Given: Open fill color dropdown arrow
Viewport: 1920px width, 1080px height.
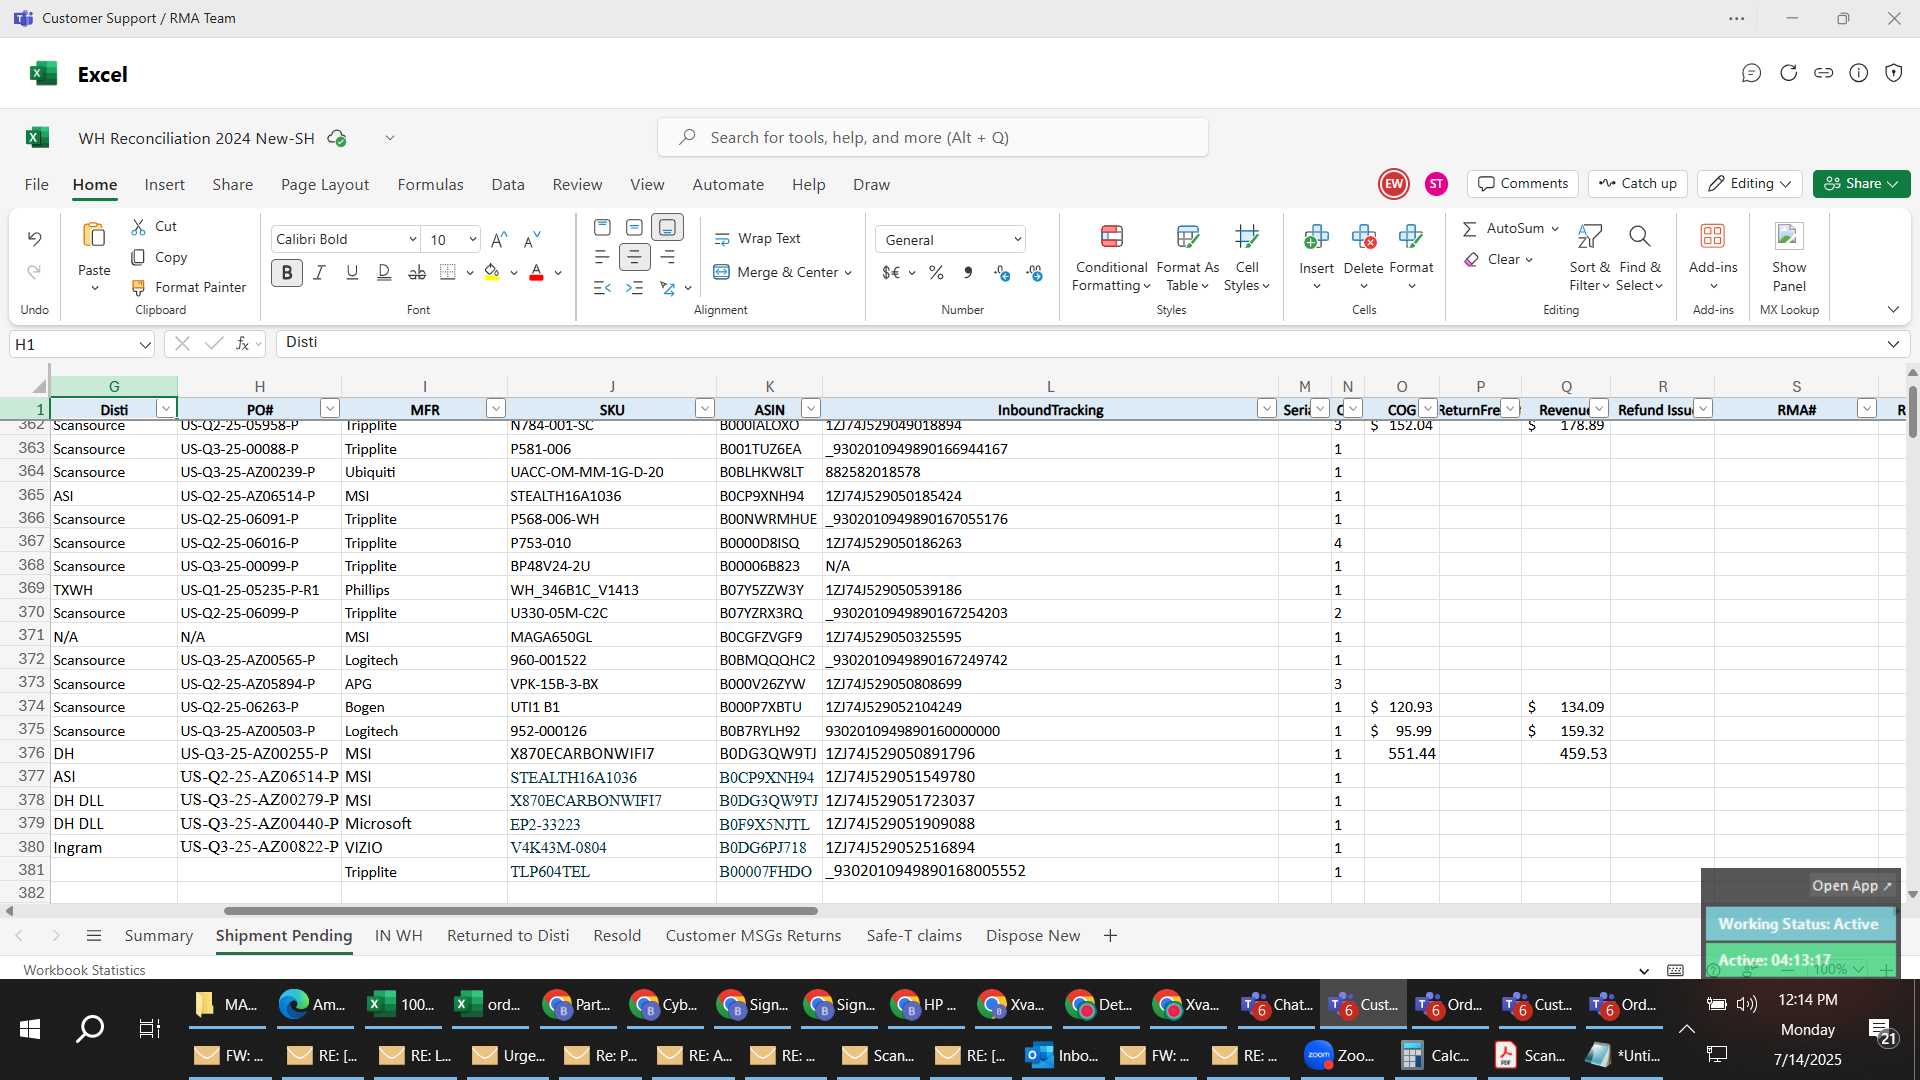Looking at the screenshot, I should coord(514,273).
